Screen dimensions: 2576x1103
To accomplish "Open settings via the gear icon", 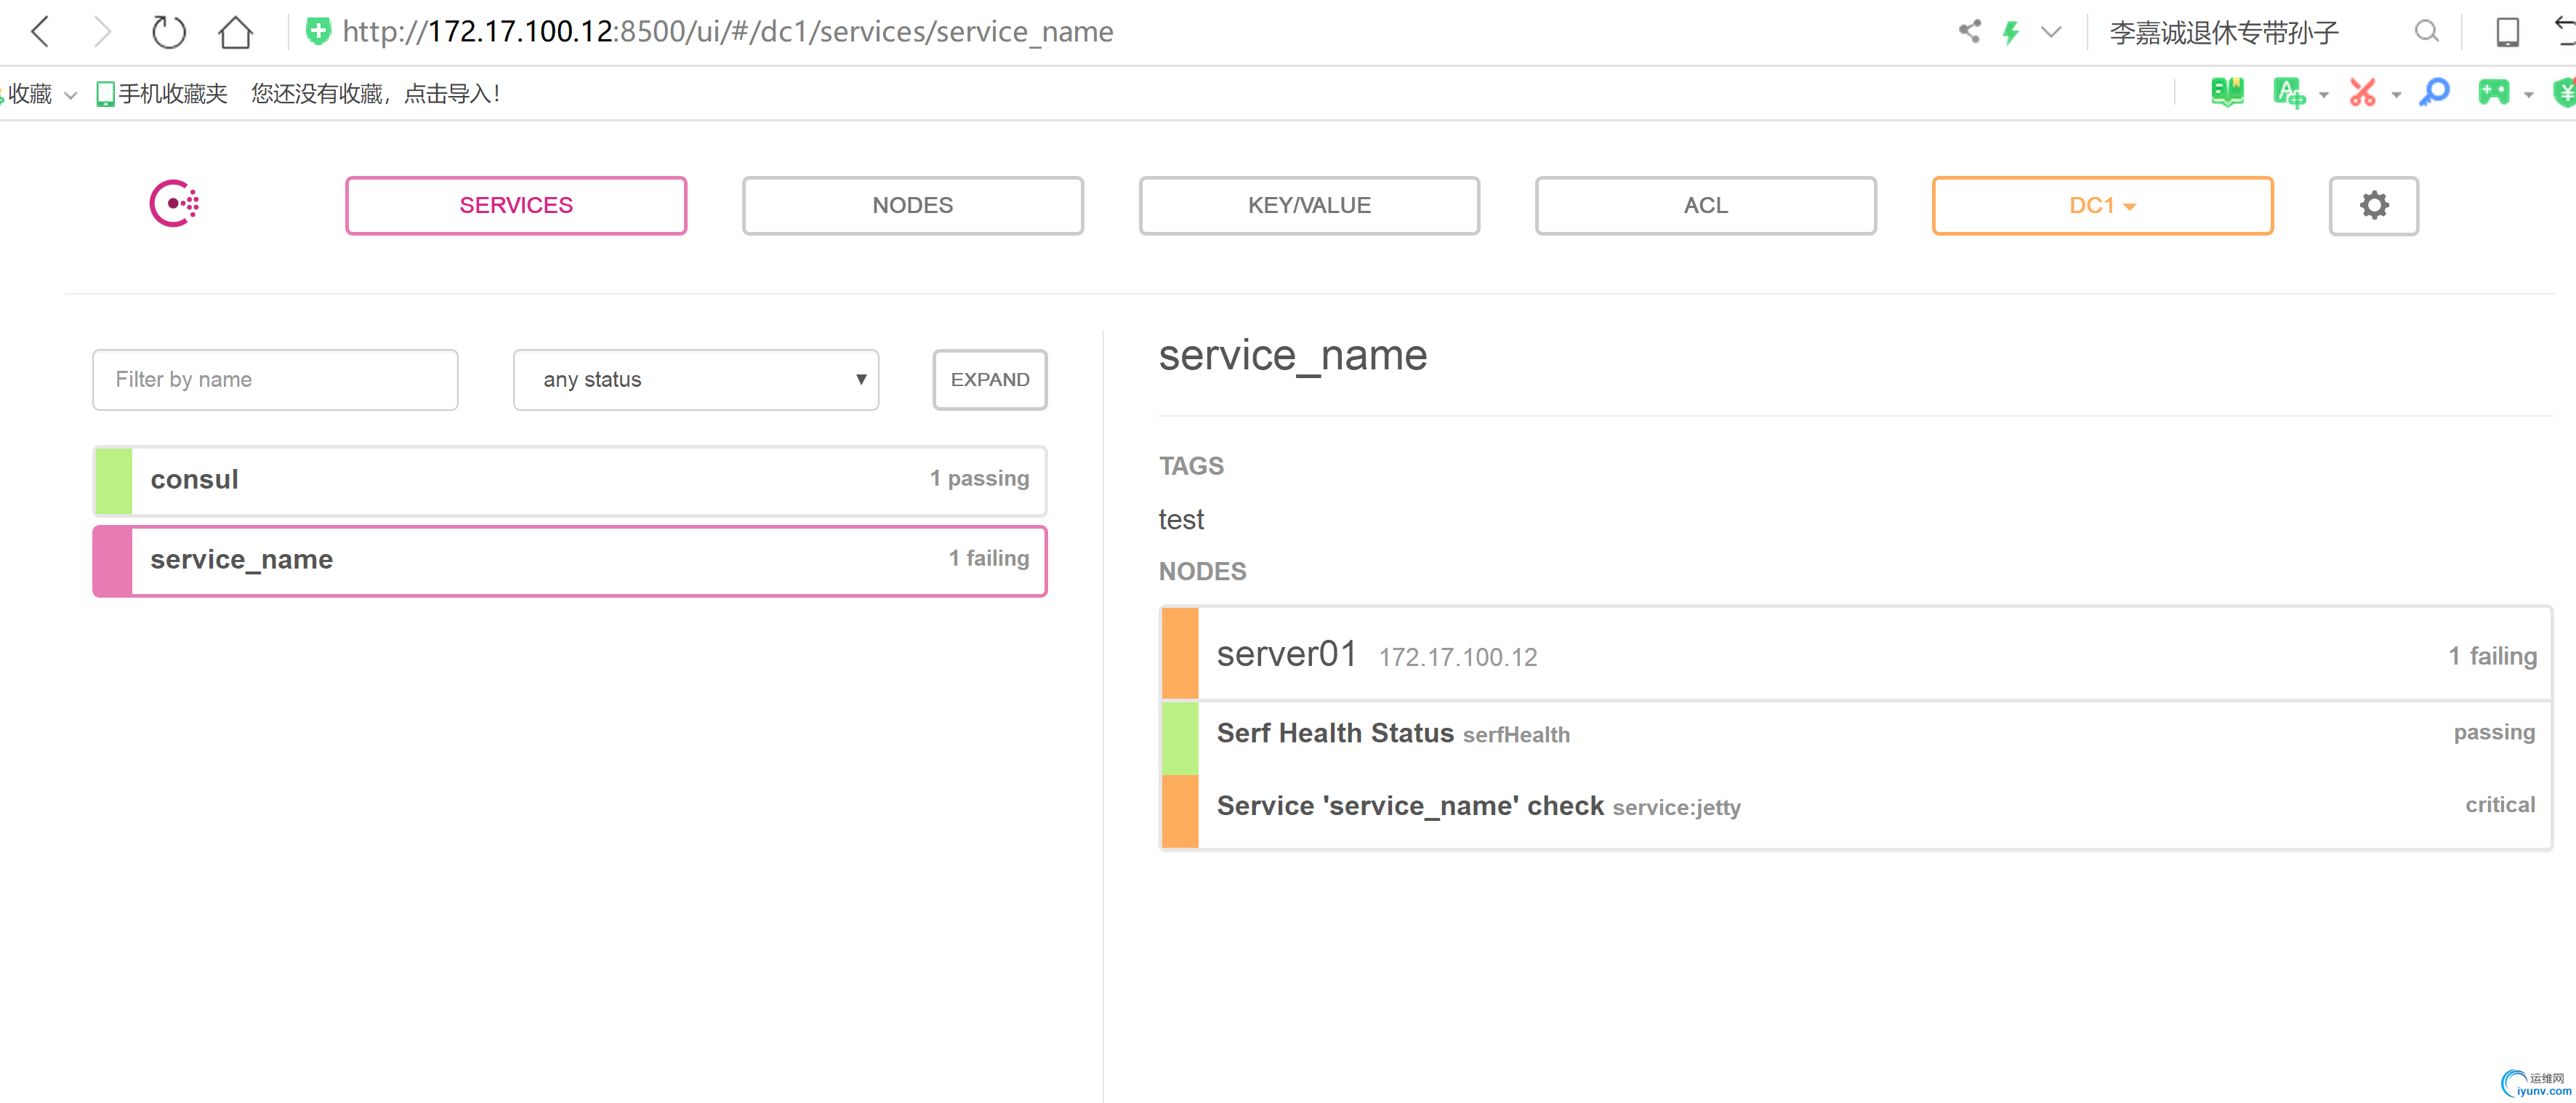I will [x=2373, y=206].
